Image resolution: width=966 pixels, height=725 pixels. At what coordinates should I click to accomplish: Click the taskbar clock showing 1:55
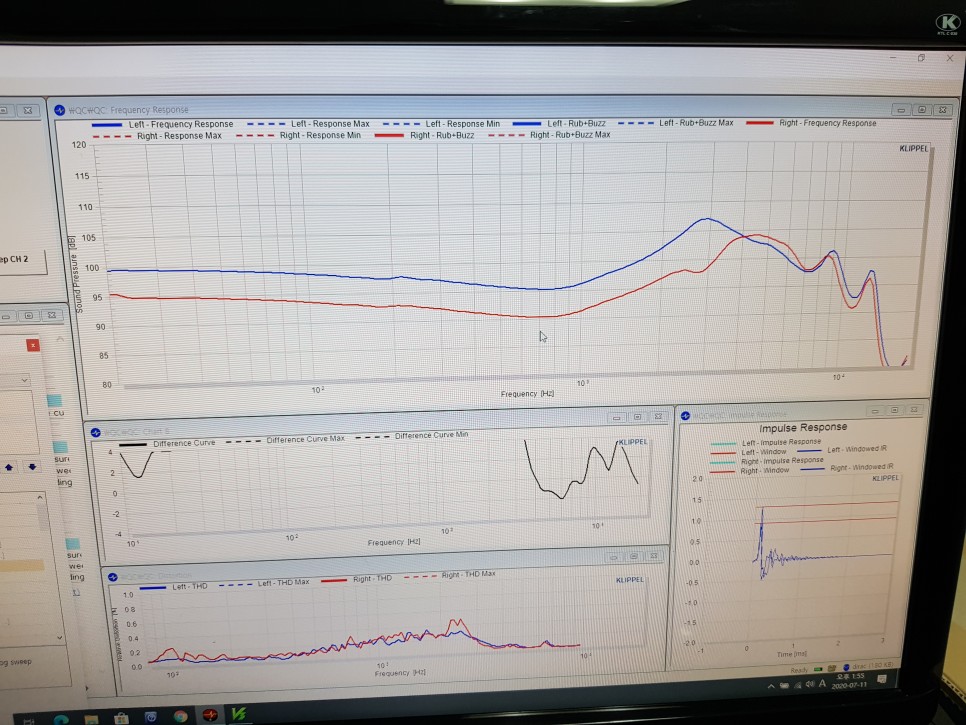[850, 680]
